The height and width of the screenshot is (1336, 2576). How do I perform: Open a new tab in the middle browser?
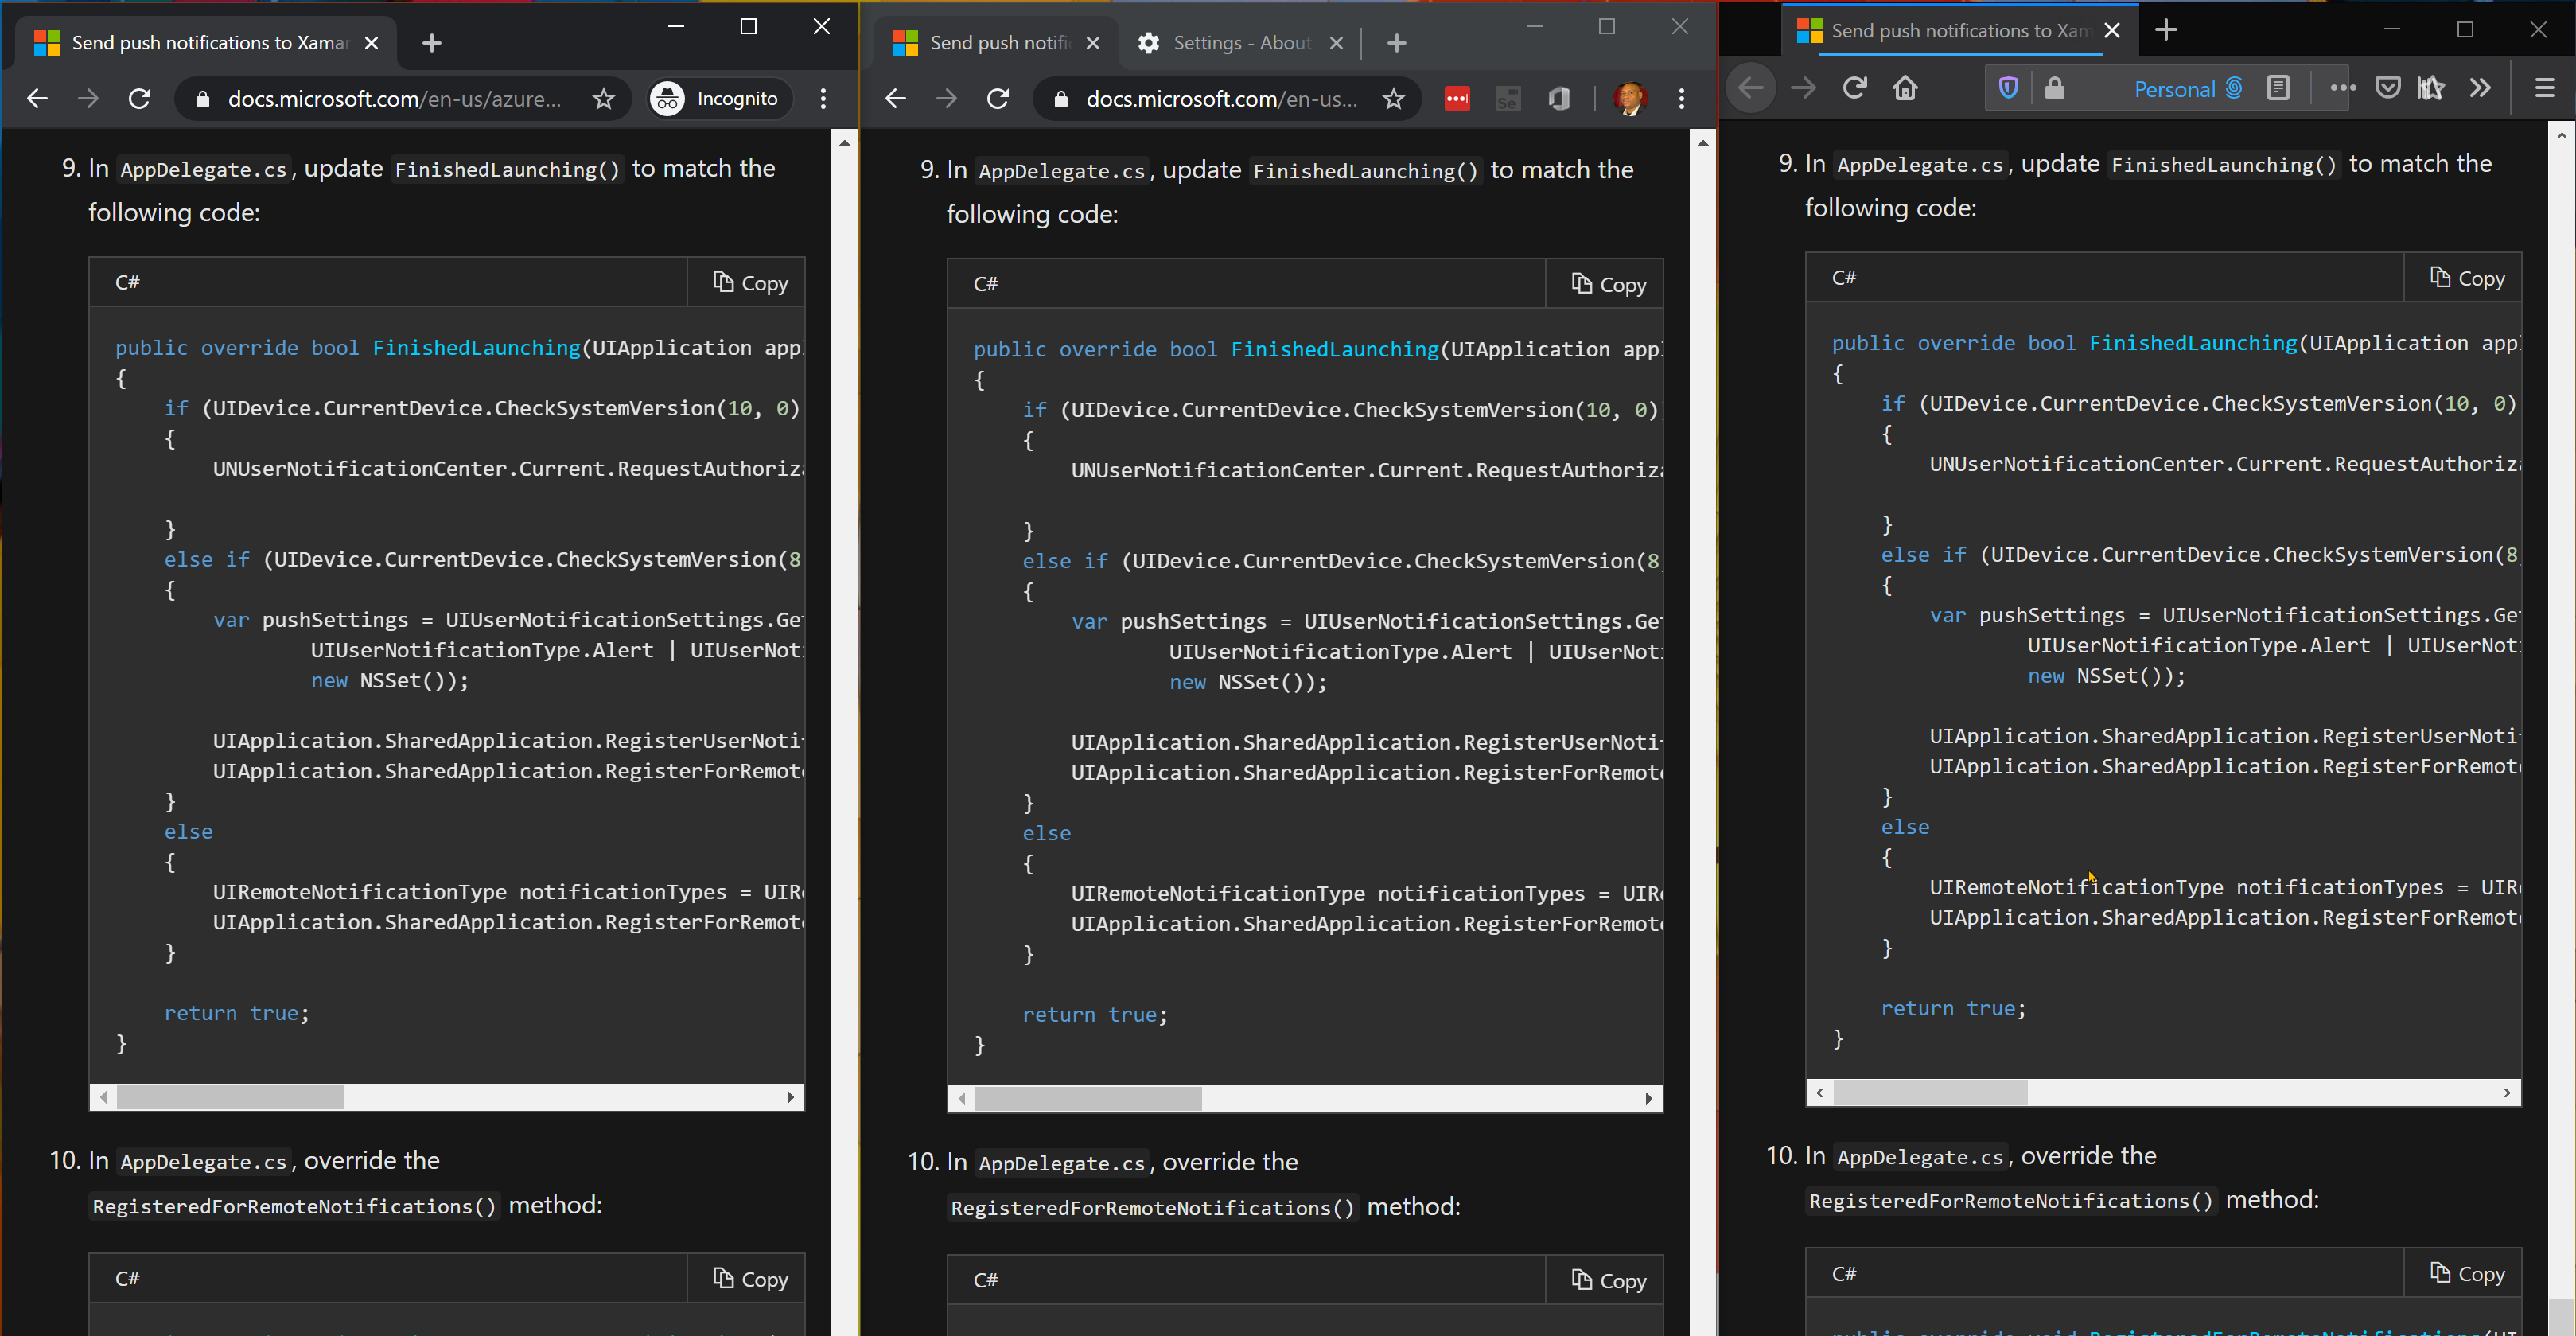point(1396,42)
